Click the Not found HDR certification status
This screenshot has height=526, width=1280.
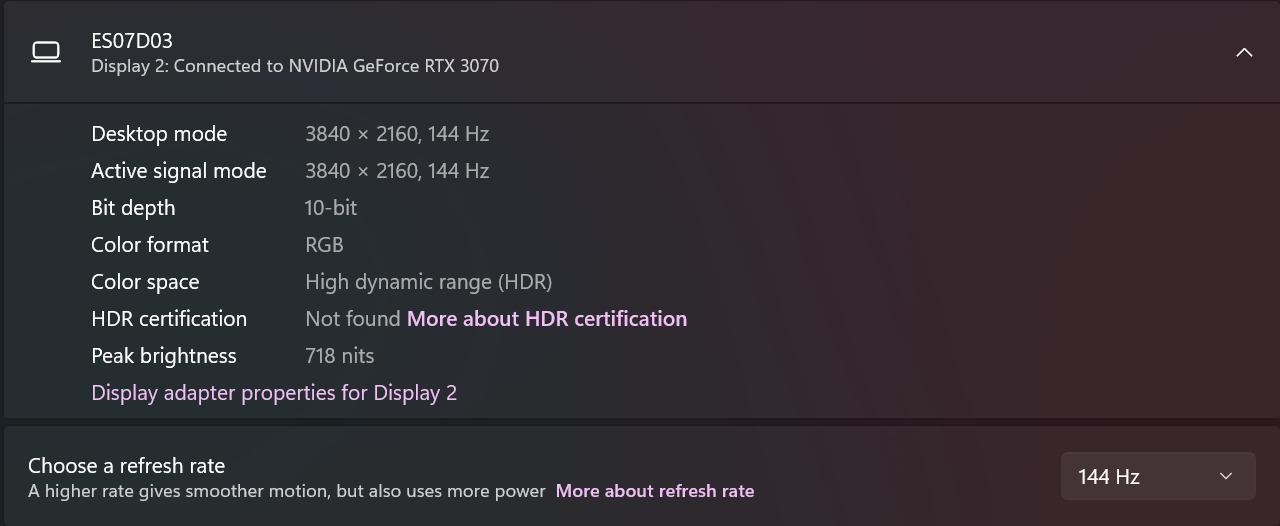pos(352,319)
